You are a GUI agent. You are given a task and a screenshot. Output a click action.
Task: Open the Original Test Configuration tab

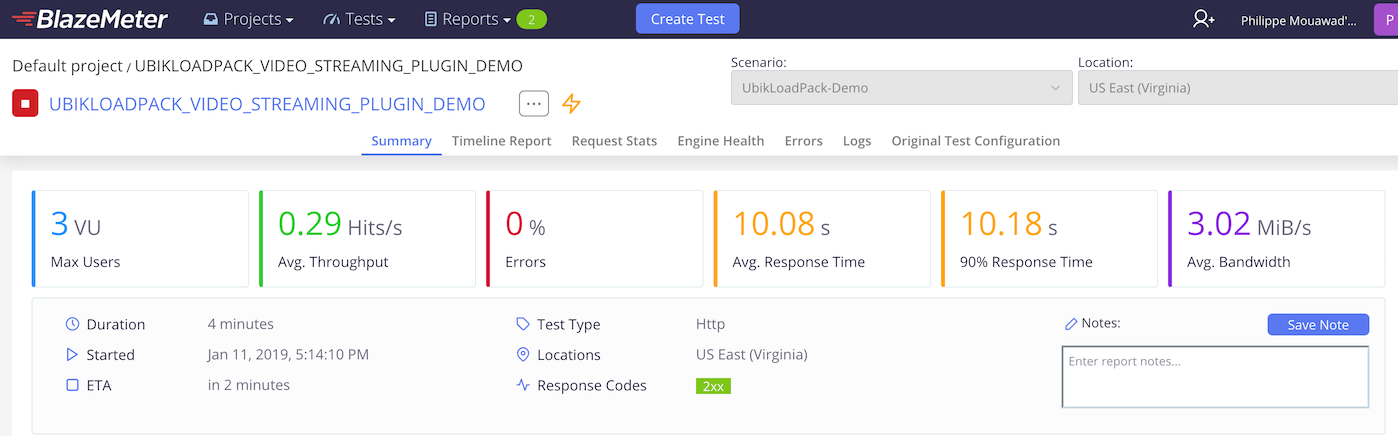pyautogui.click(x=975, y=141)
